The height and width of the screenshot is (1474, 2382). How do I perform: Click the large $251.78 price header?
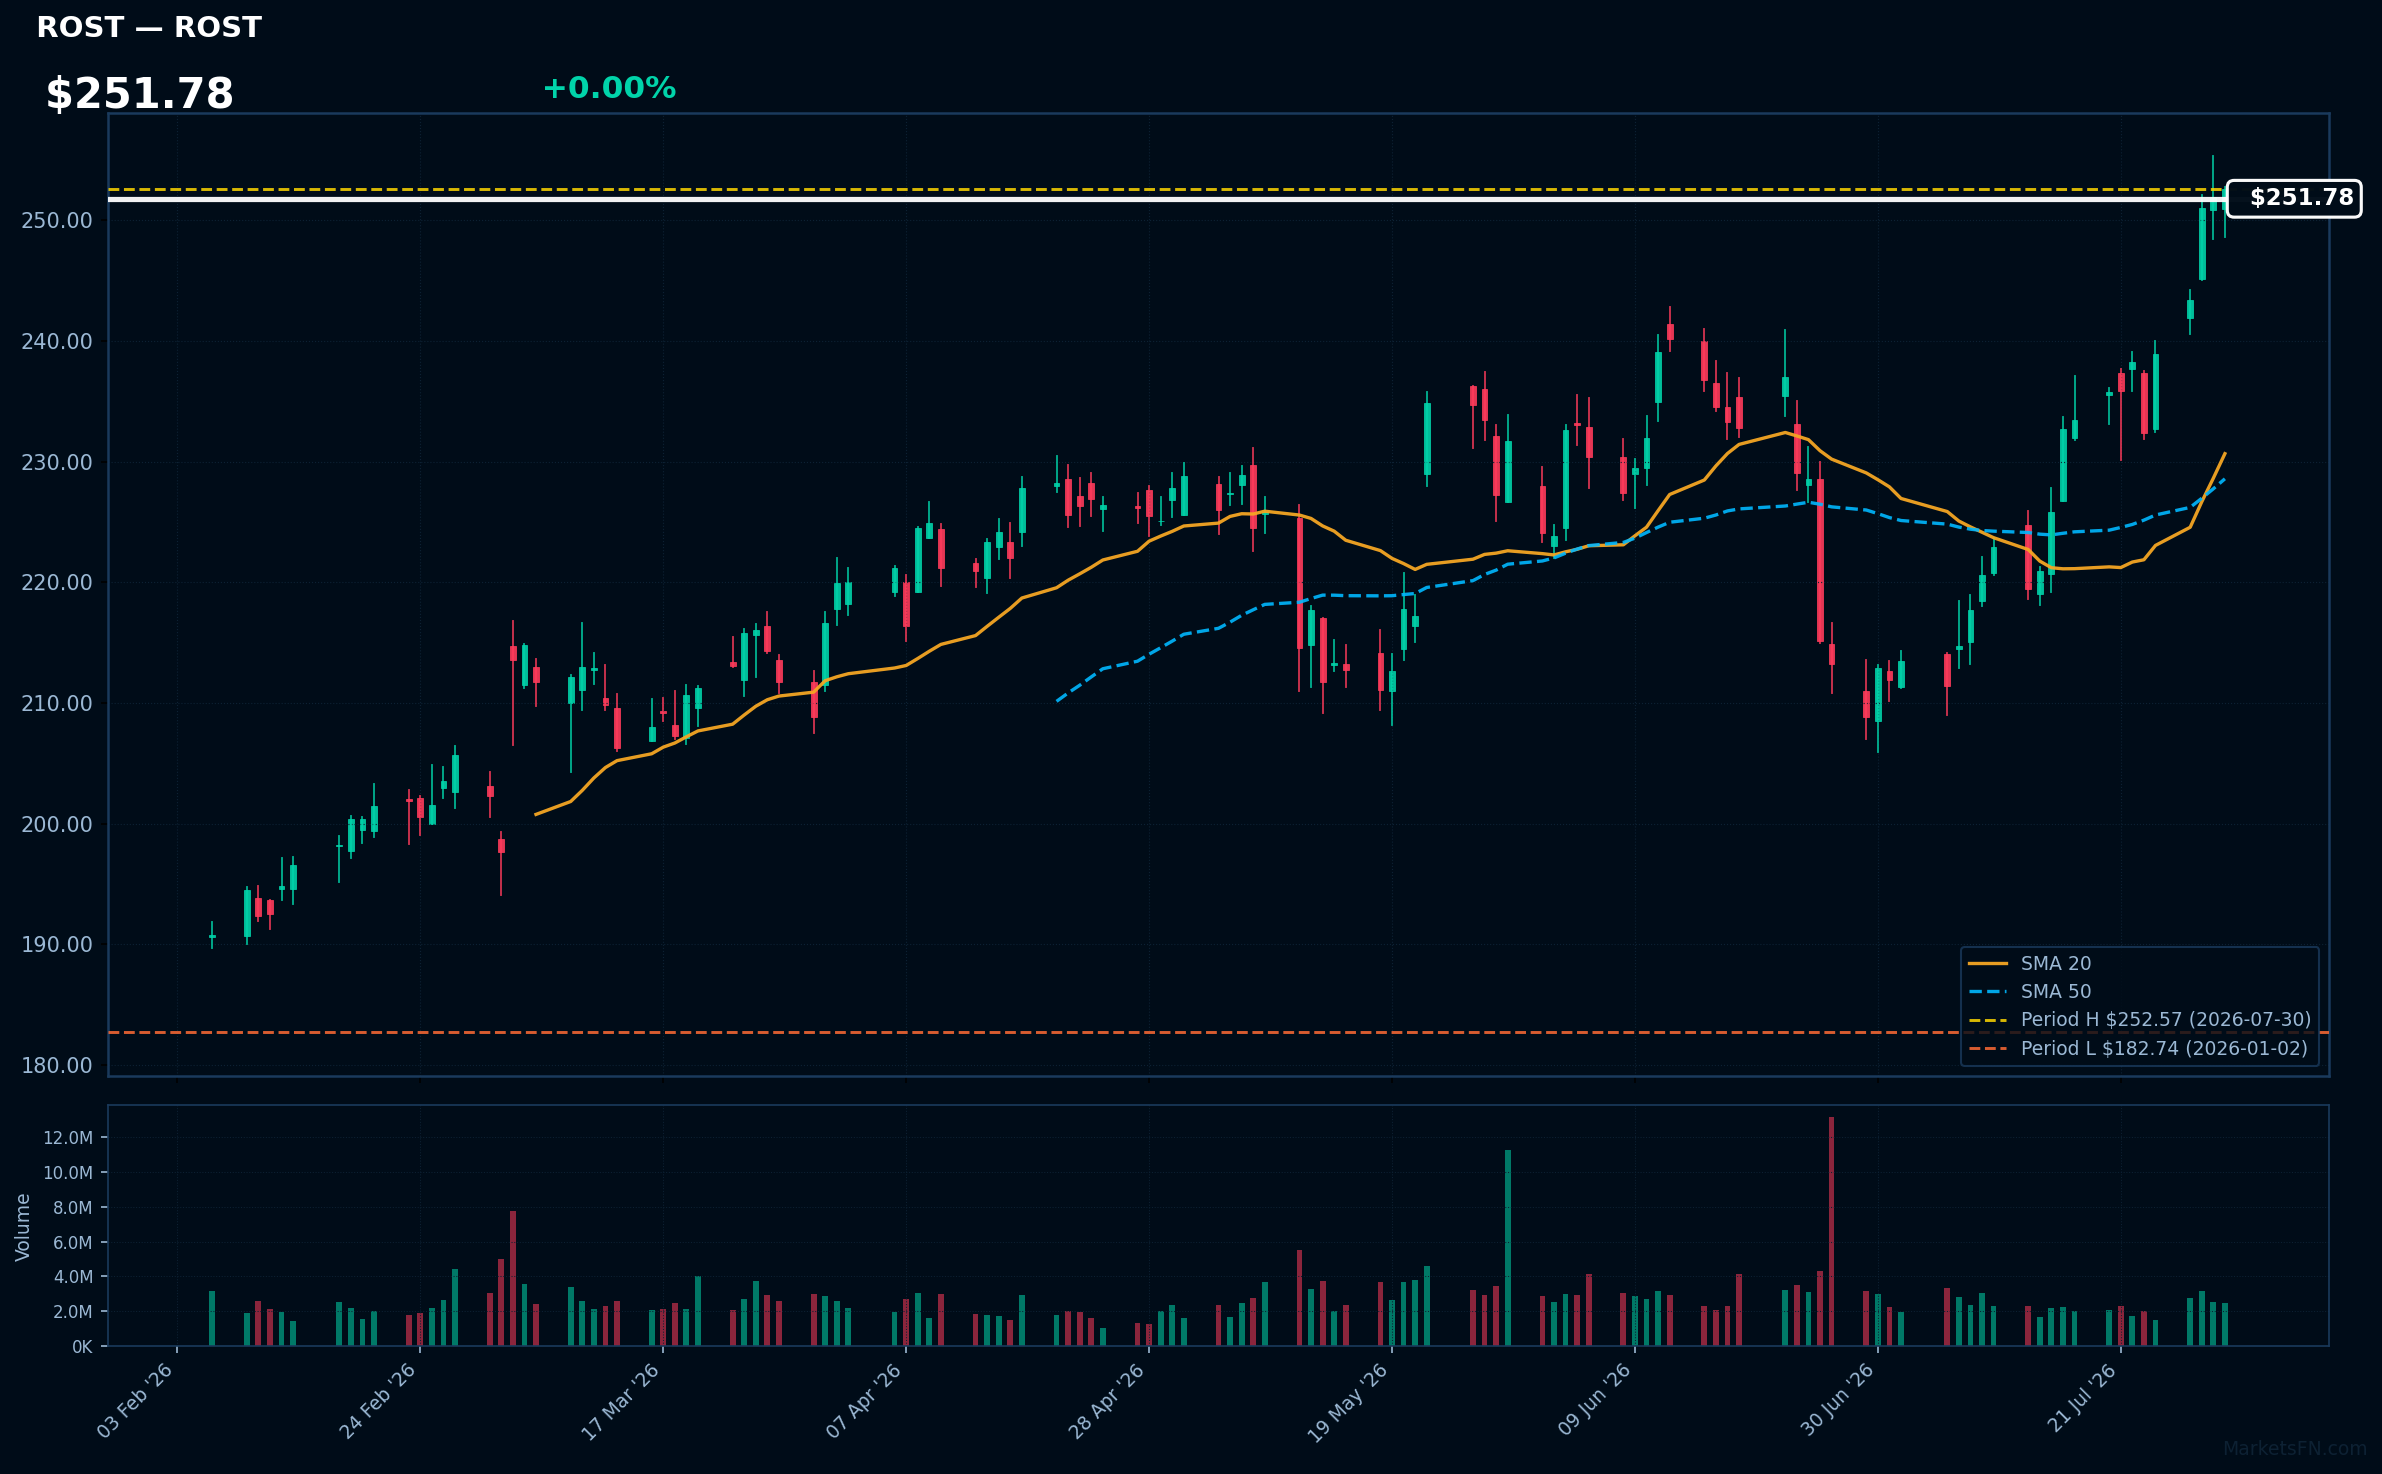tap(140, 94)
